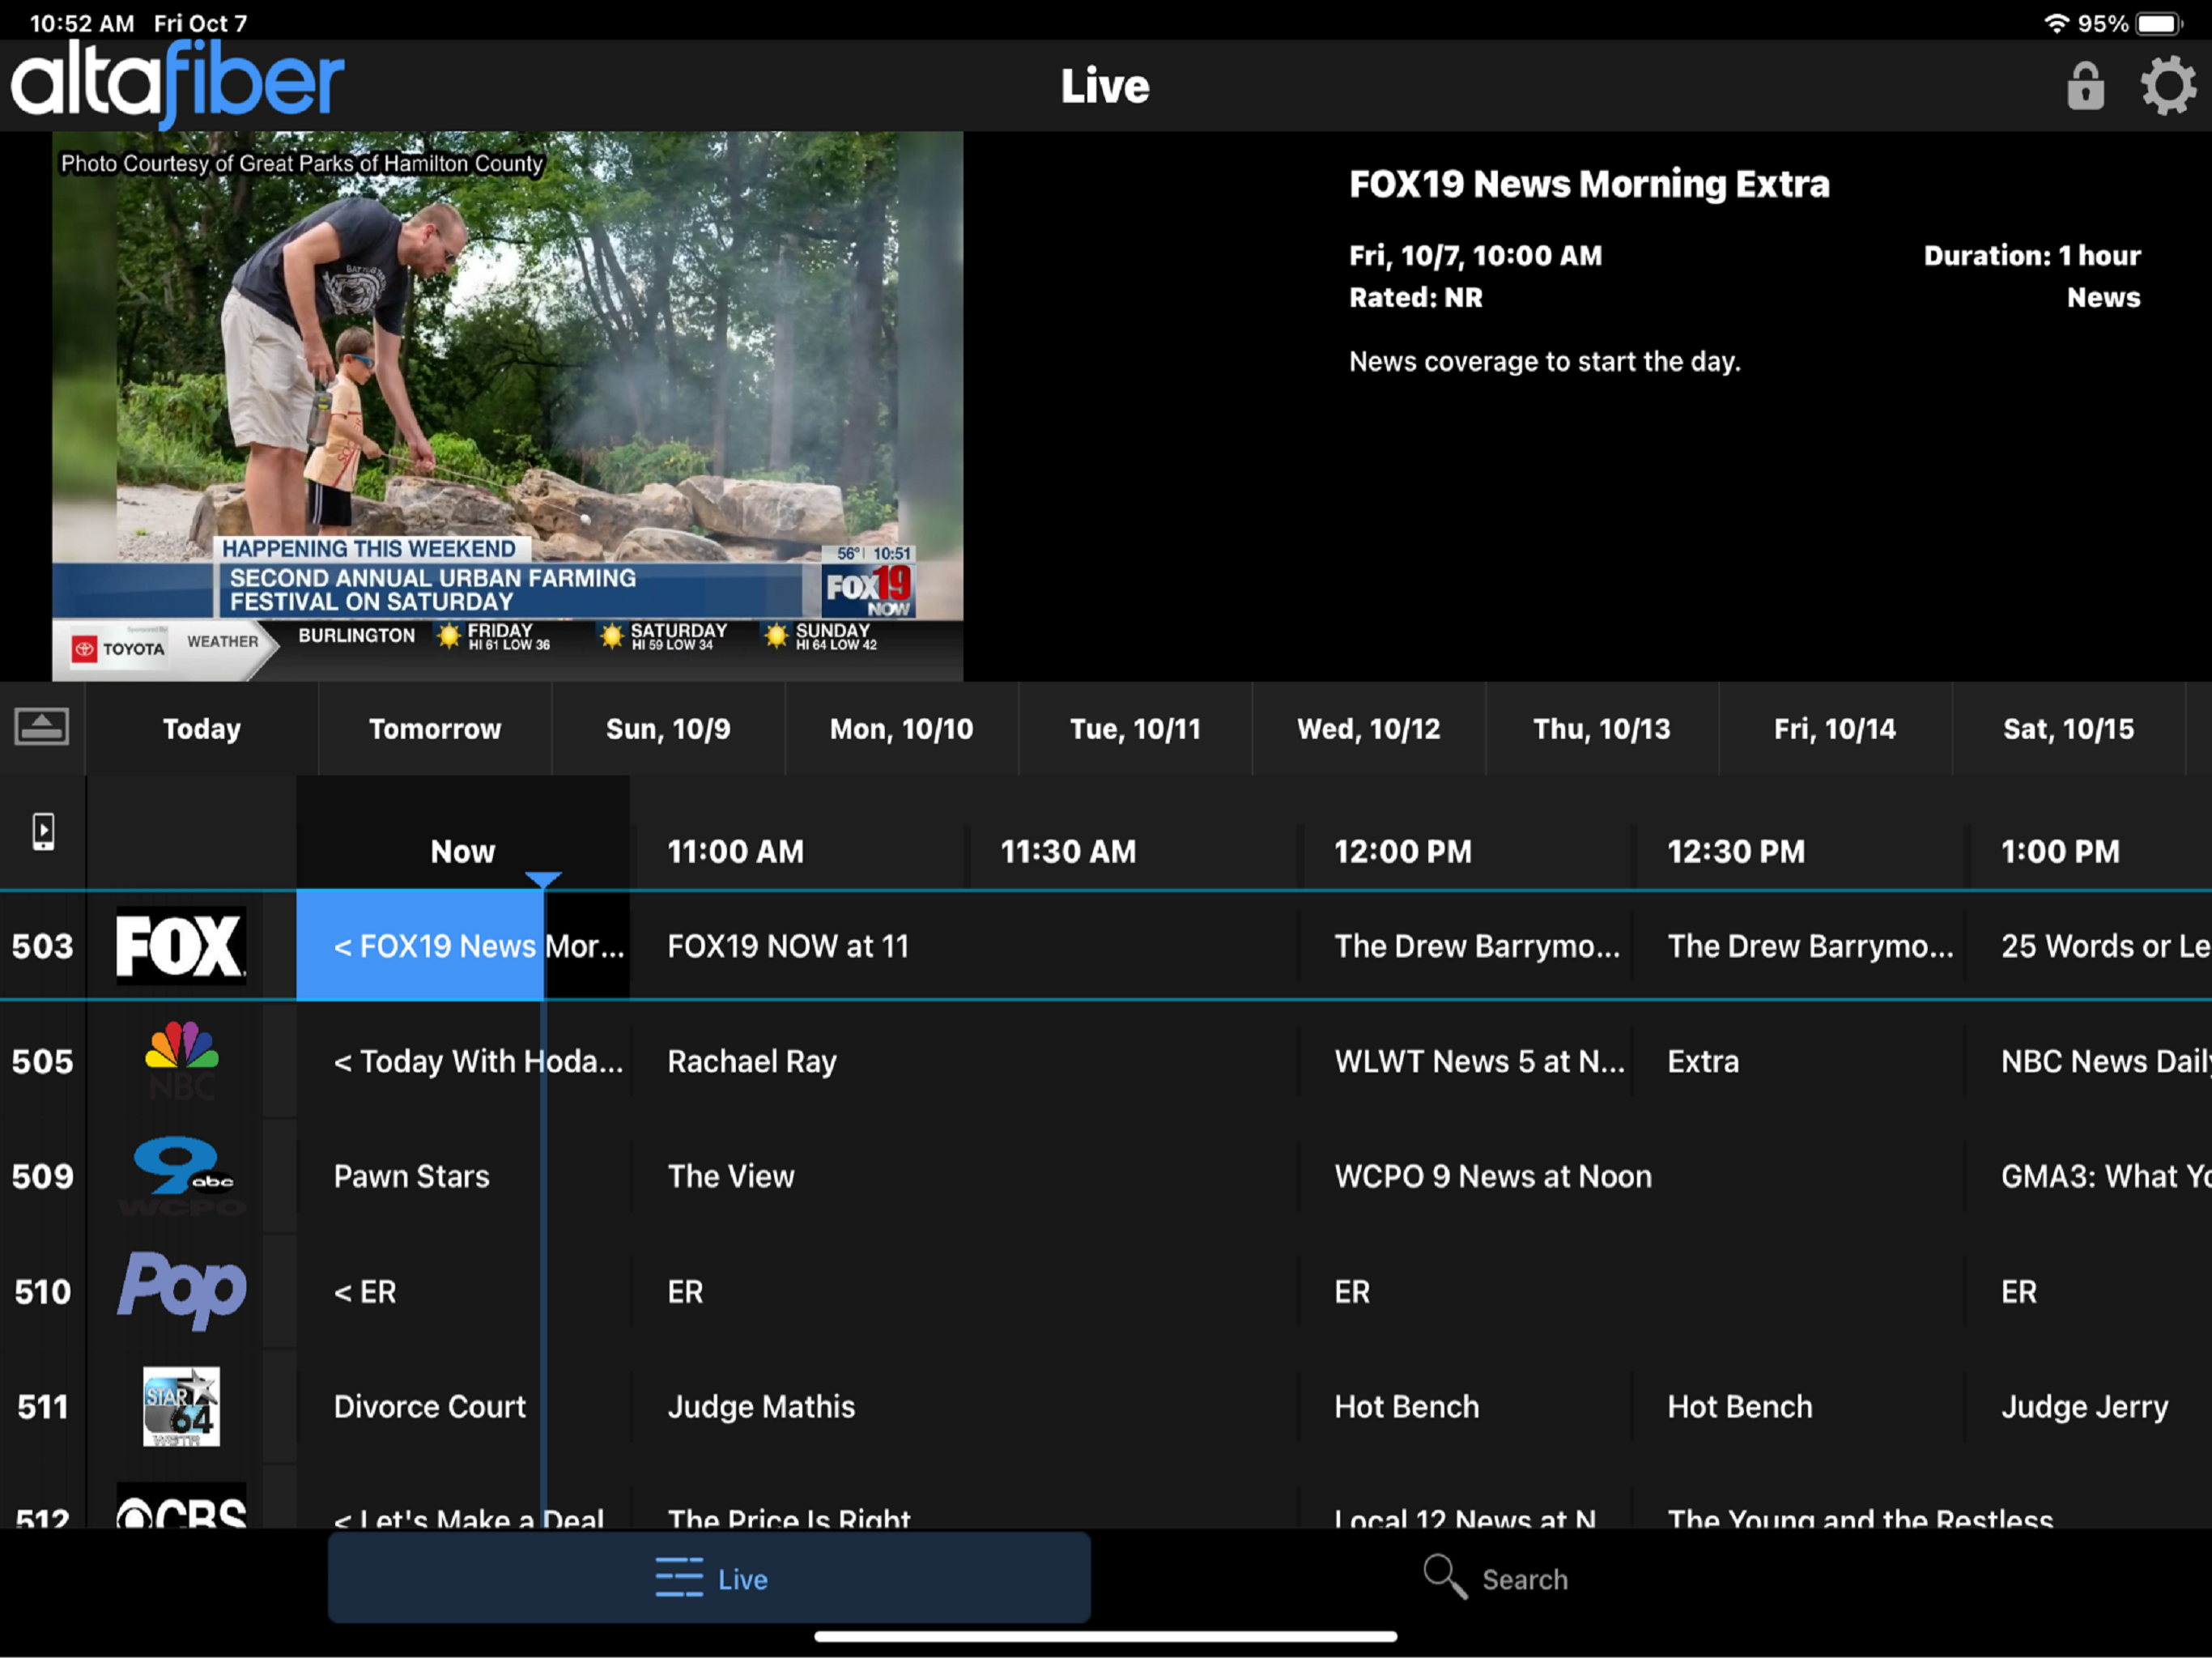This screenshot has height=1658, width=2212.
Task: Select the Thu, 10/13 tab
Action: pos(1602,729)
